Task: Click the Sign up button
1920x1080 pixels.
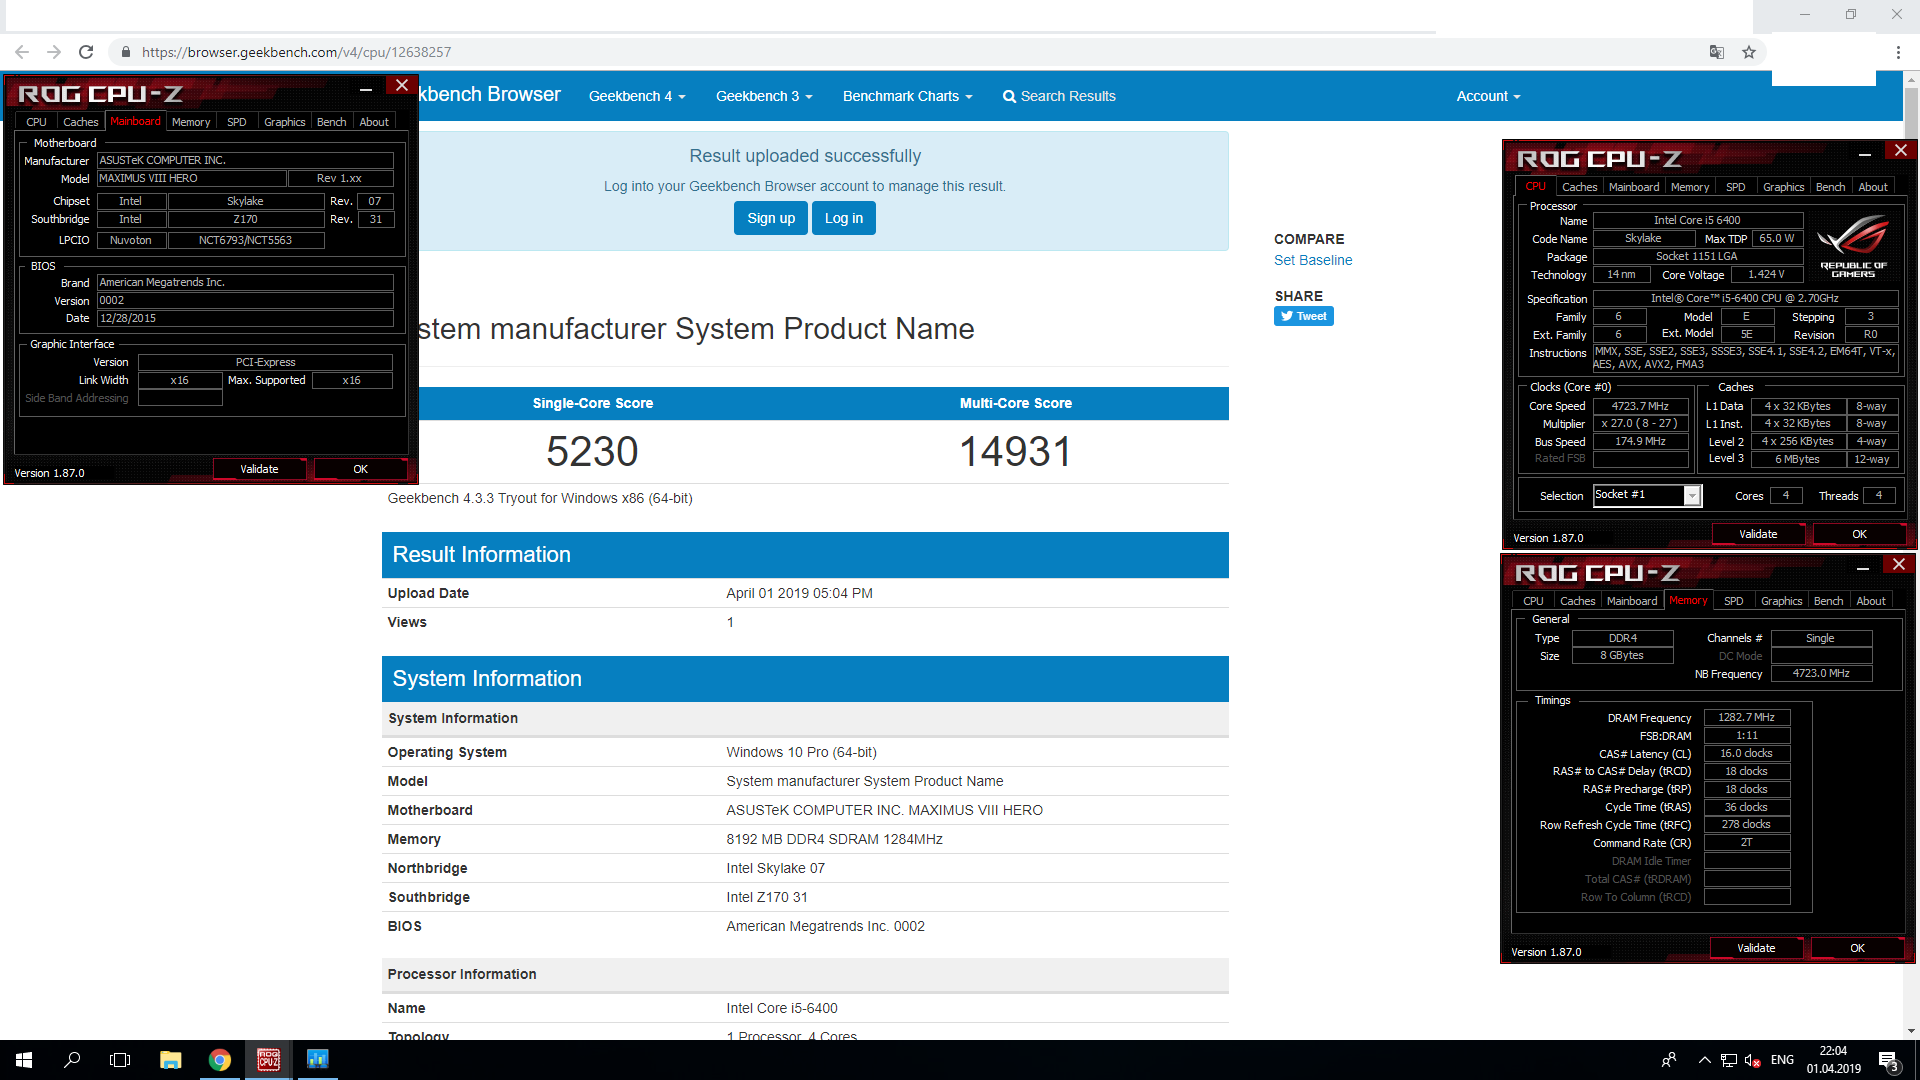Action: [771, 218]
